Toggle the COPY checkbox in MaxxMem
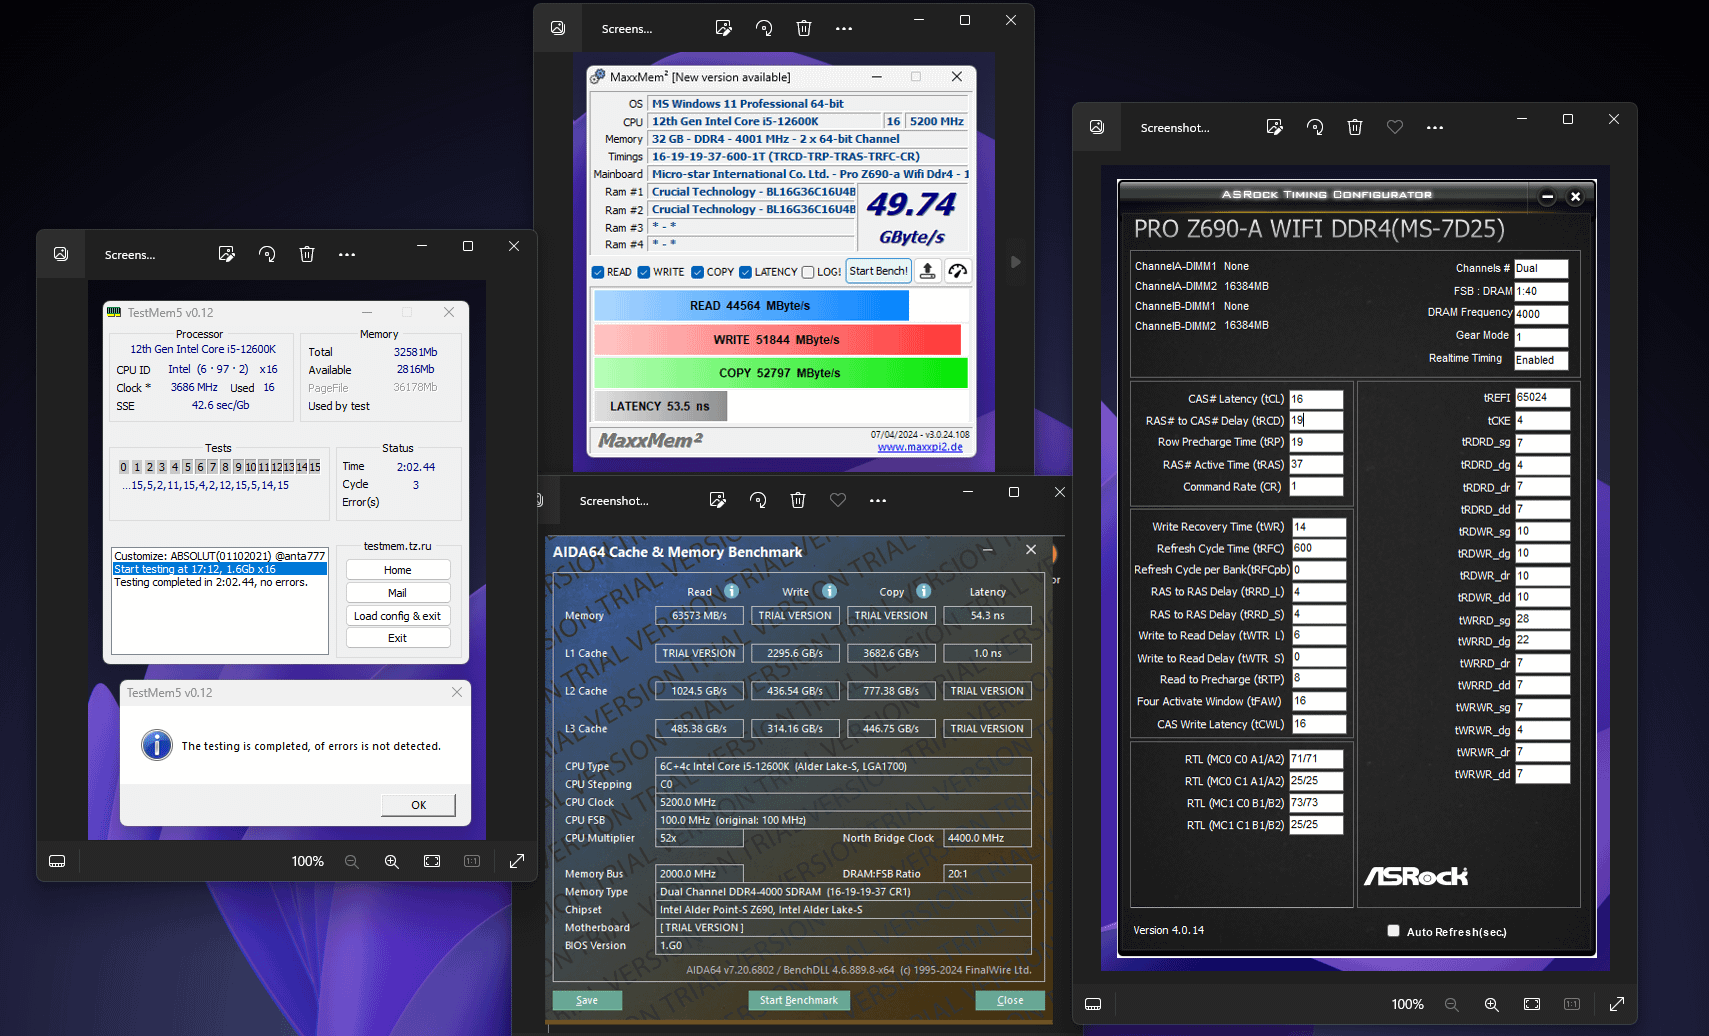 pyautogui.click(x=698, y=272)
